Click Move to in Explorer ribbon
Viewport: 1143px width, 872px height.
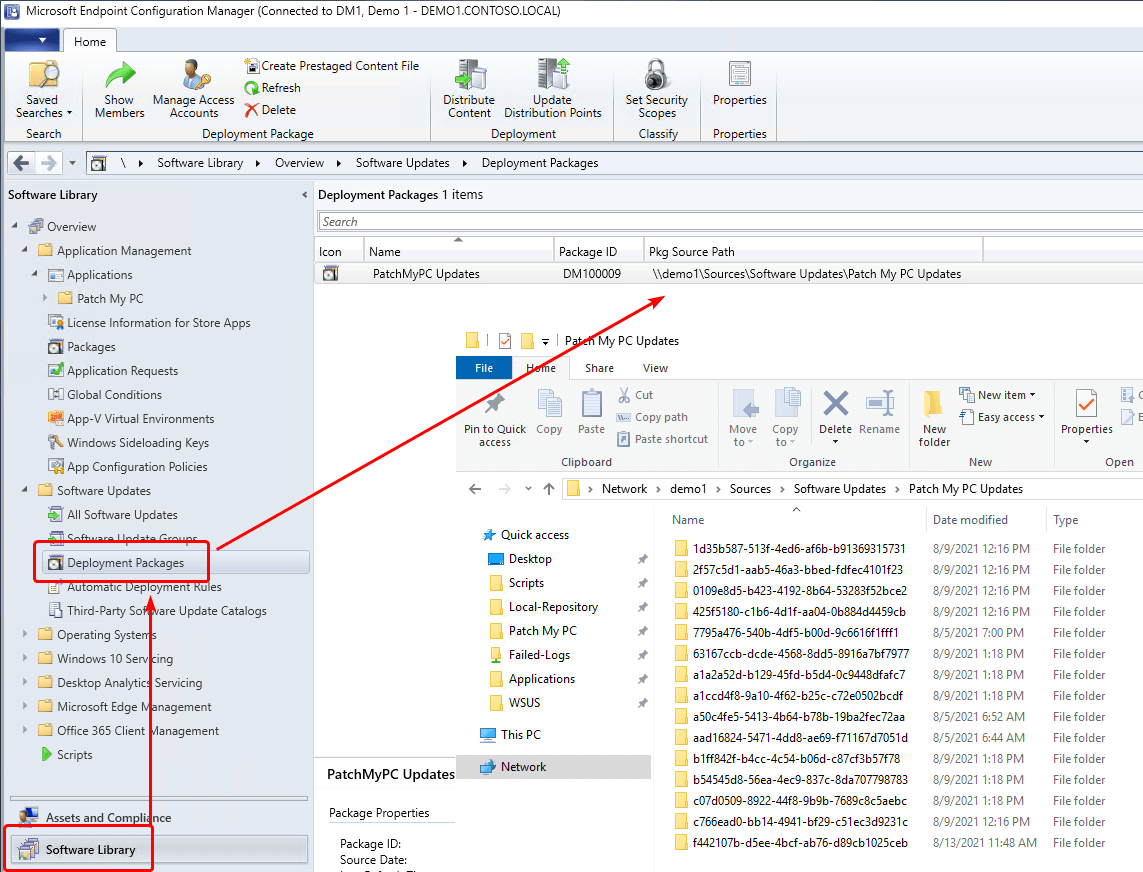(744, 418)
